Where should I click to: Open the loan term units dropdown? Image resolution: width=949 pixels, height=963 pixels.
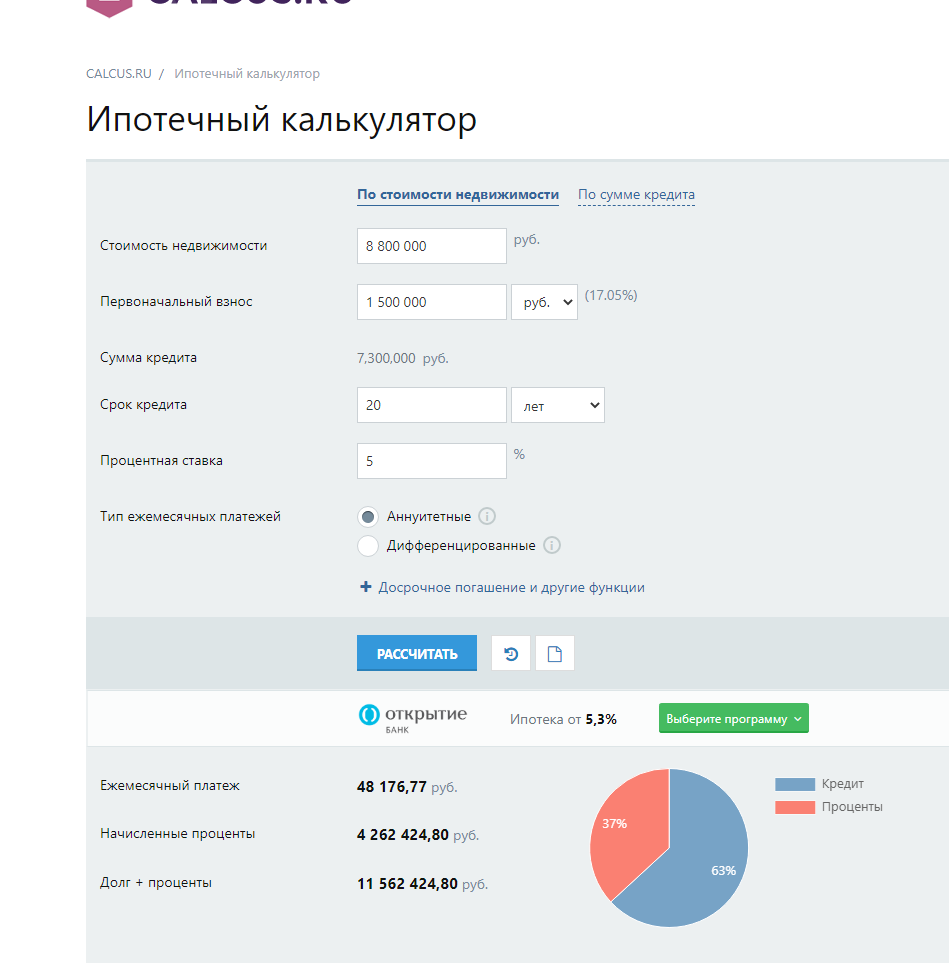[557, 406]
